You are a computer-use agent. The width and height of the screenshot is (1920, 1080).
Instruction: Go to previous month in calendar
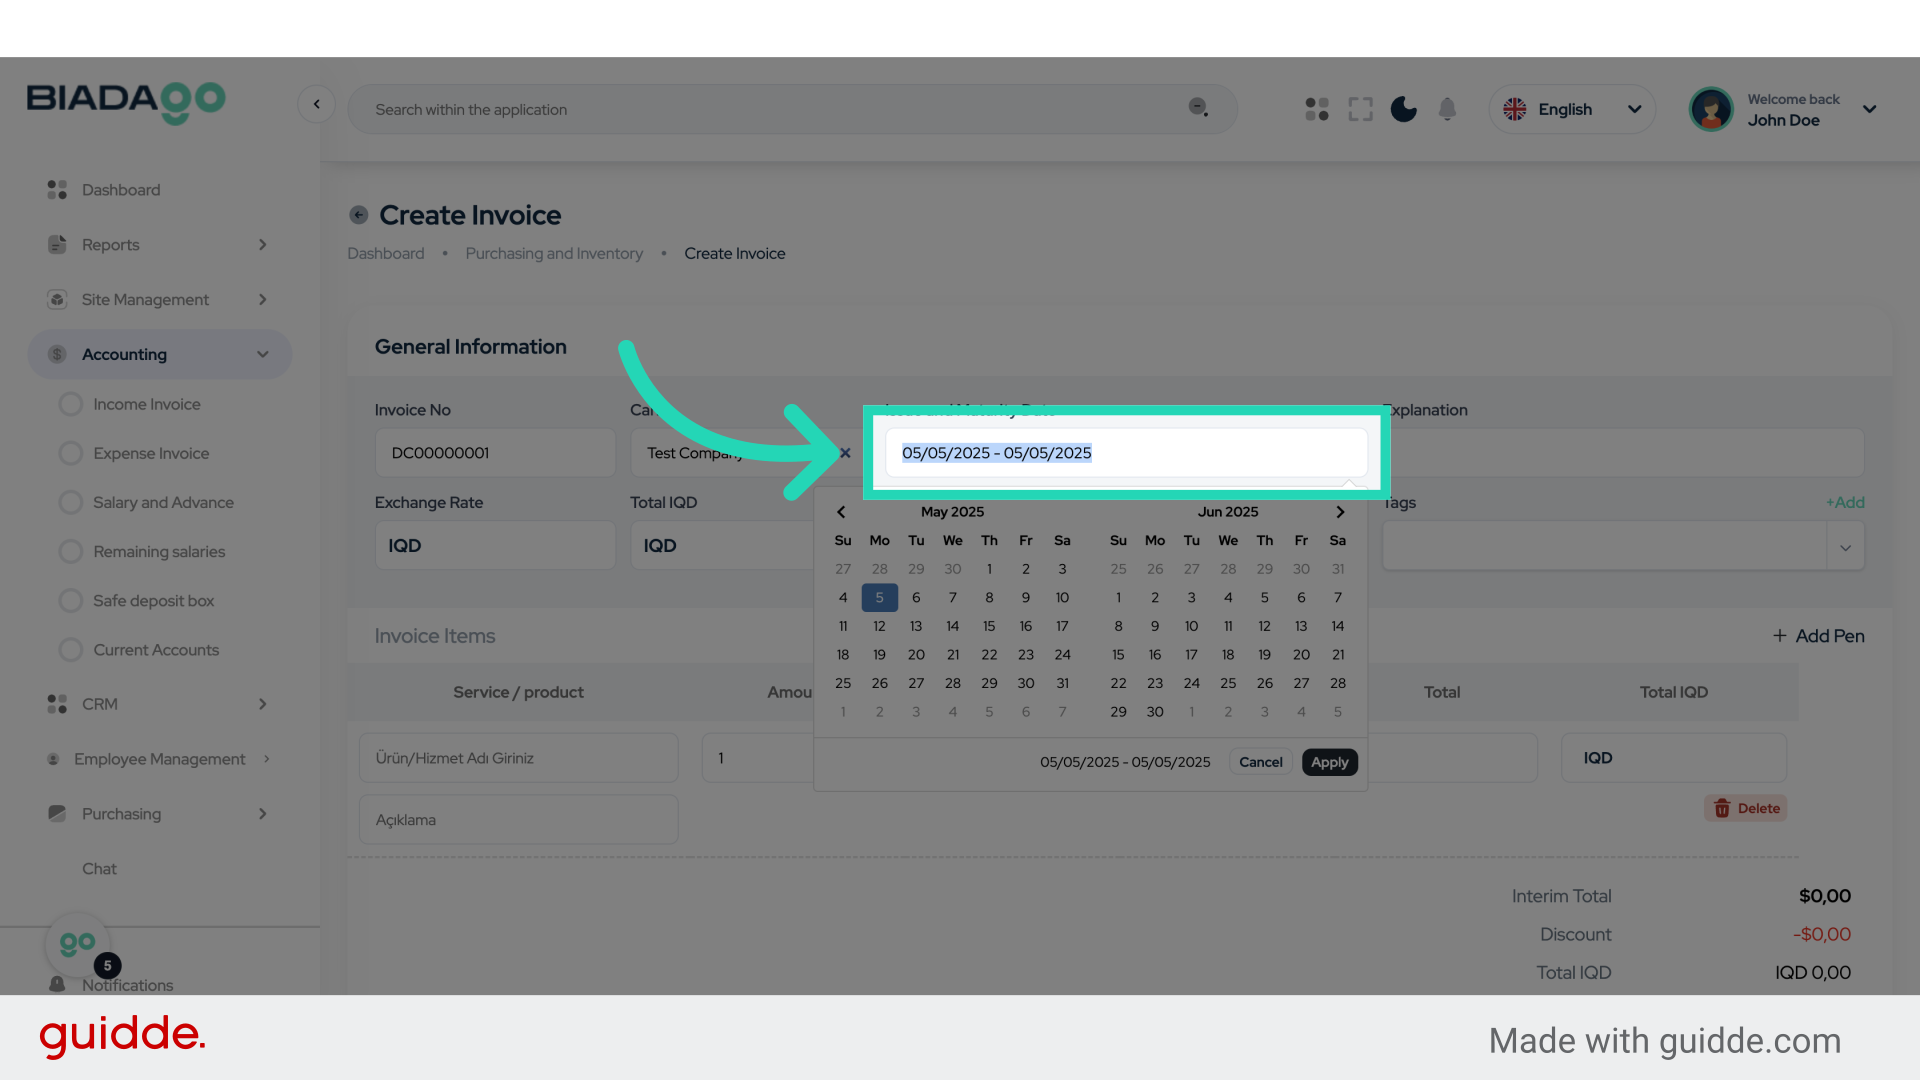pos(841,512)
